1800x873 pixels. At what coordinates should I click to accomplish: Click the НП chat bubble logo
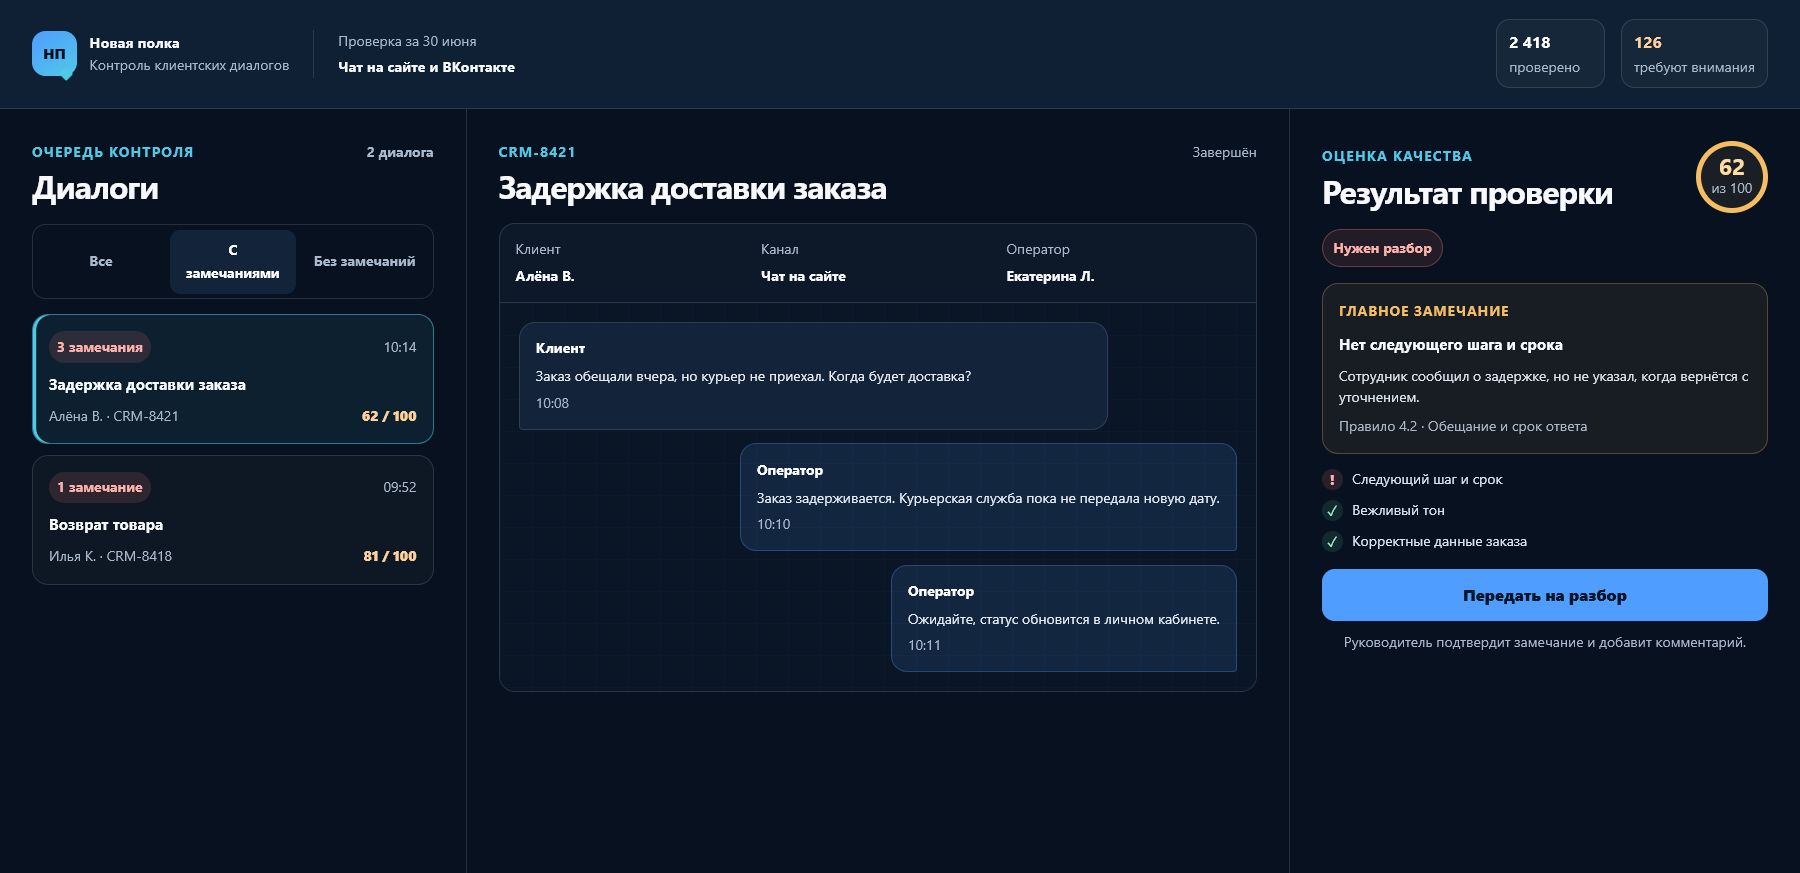click(54, 54)
